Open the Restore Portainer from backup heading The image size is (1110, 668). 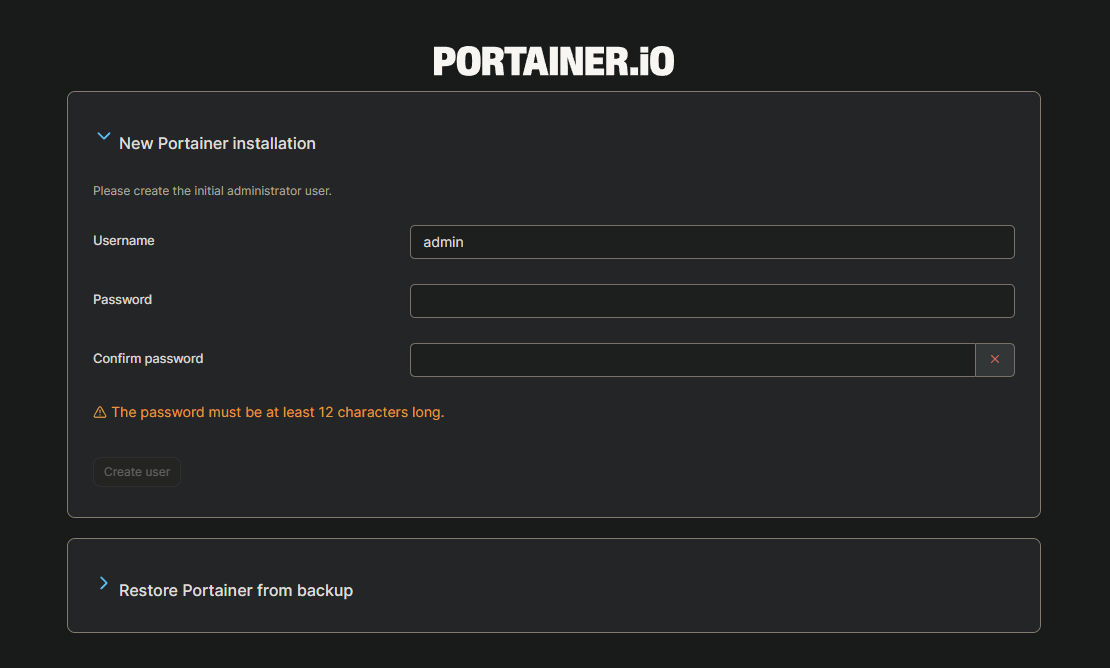(x=236, y=591)
